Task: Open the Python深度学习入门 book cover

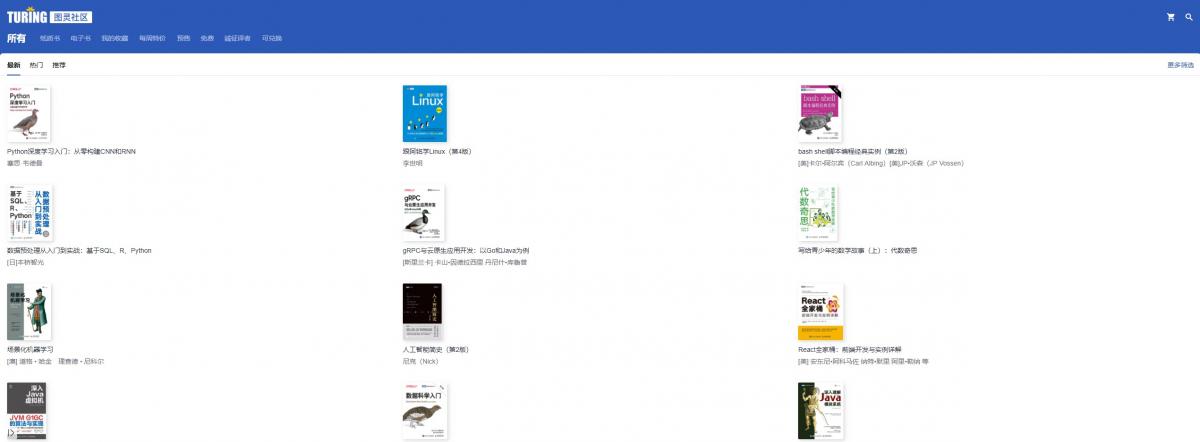Action: [29, 113]
